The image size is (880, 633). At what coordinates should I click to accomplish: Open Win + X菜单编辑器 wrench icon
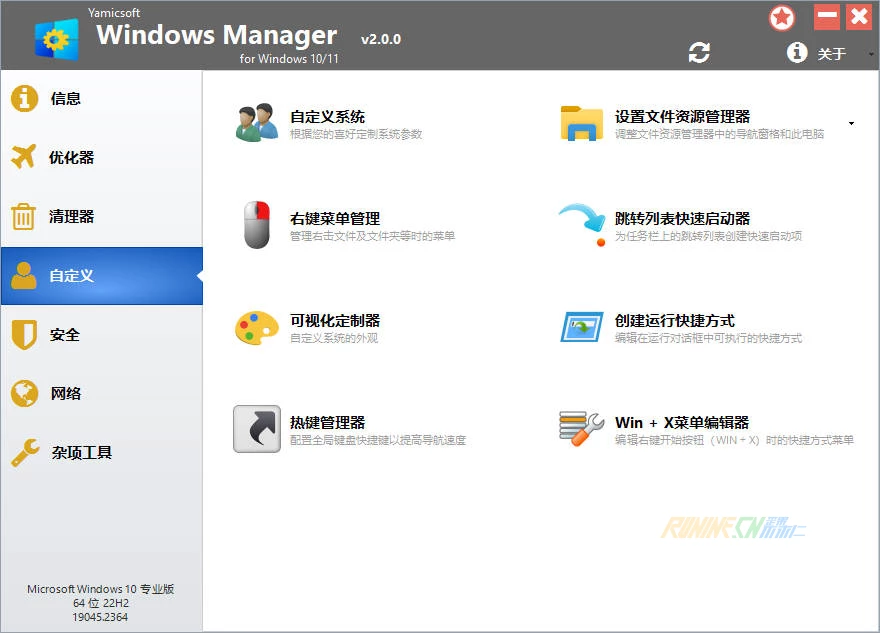click(x=581, y=429)
